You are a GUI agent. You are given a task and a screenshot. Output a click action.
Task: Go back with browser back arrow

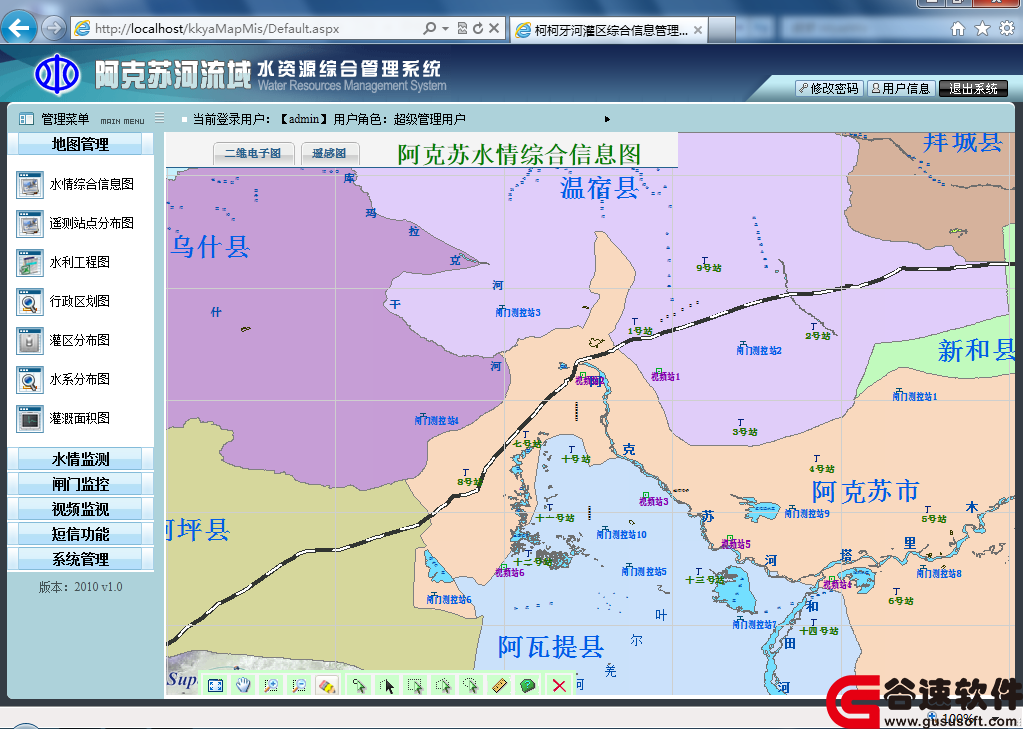(x=19, y=28)
